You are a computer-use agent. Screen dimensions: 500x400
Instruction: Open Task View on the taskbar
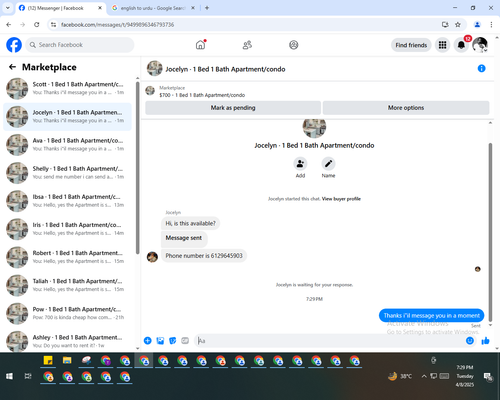tap(28, 376)
